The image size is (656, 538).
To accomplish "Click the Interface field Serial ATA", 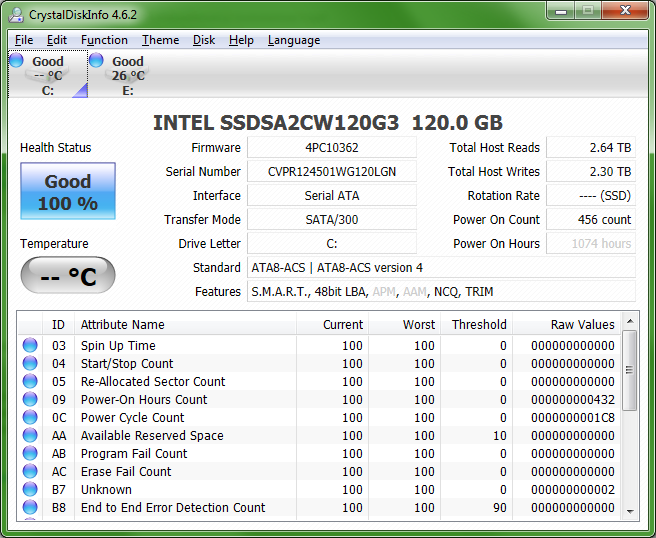I will tap(332, 195).
